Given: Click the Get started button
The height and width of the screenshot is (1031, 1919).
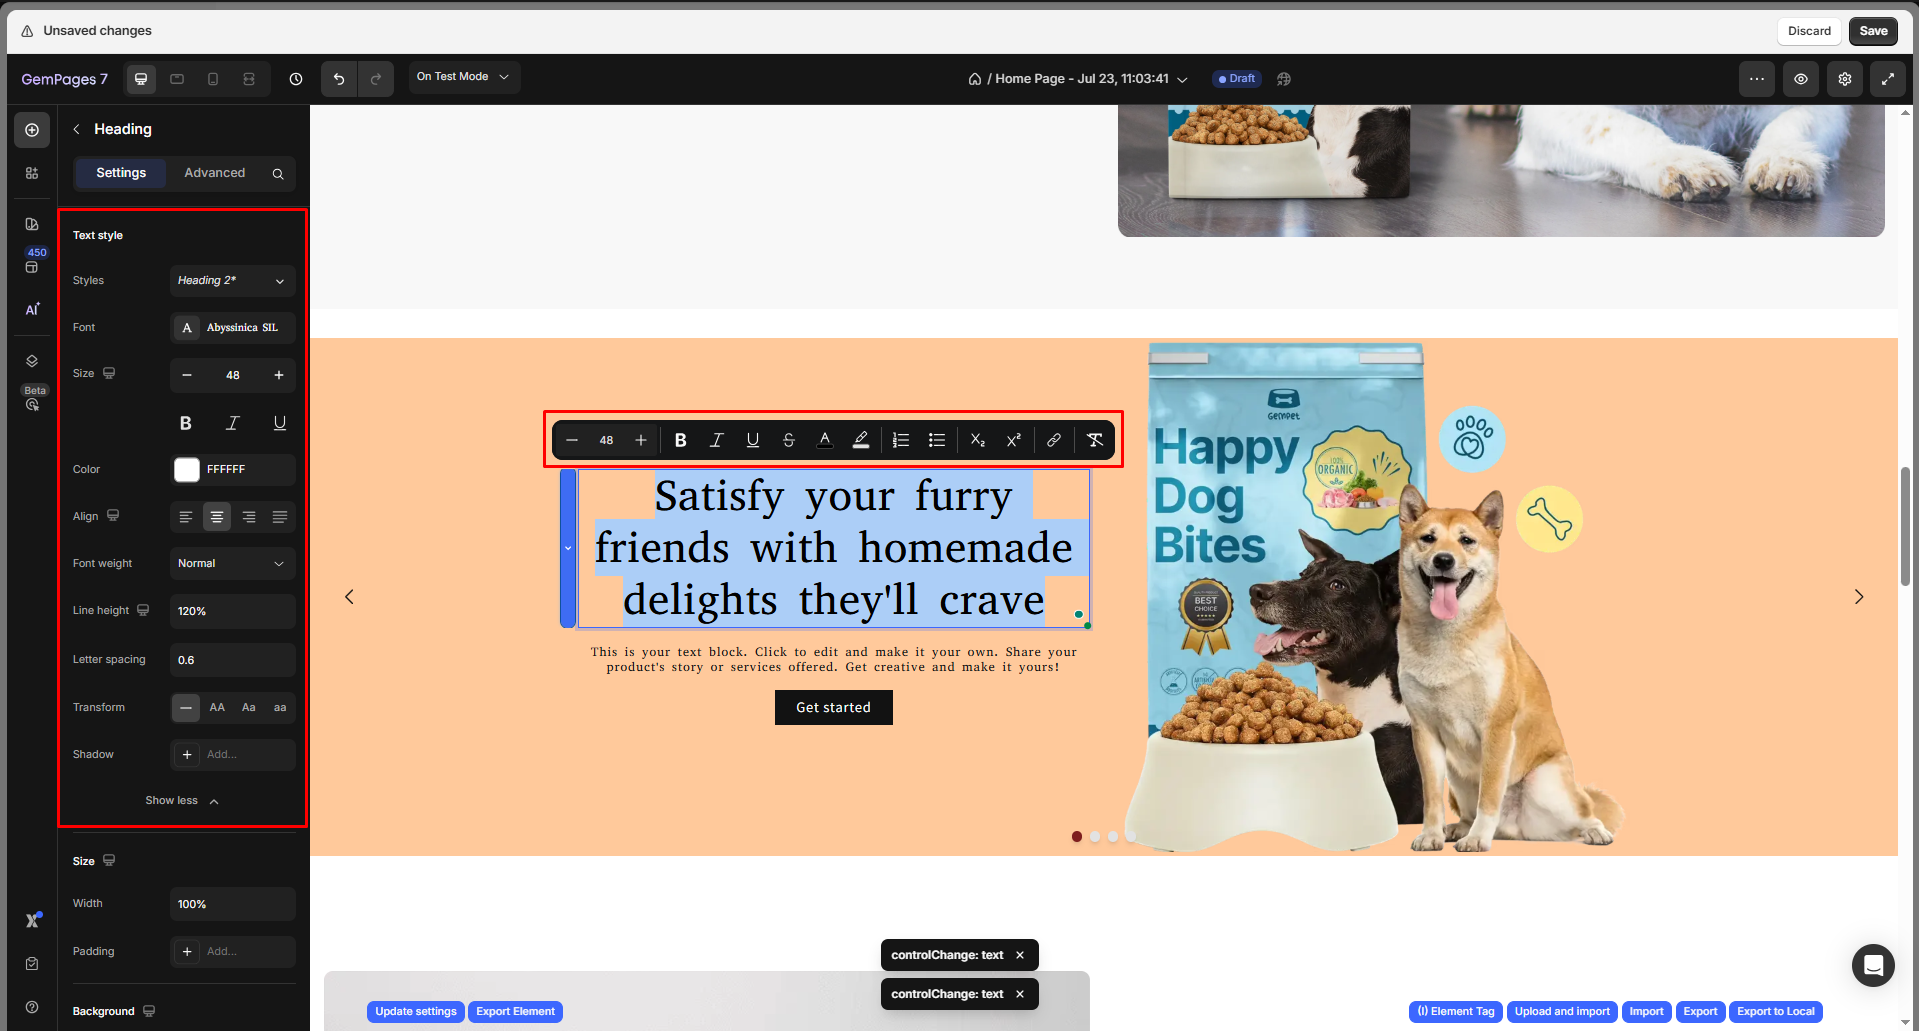Looking at the screenshot, I should pyautogui.click(x=833, y=707).
